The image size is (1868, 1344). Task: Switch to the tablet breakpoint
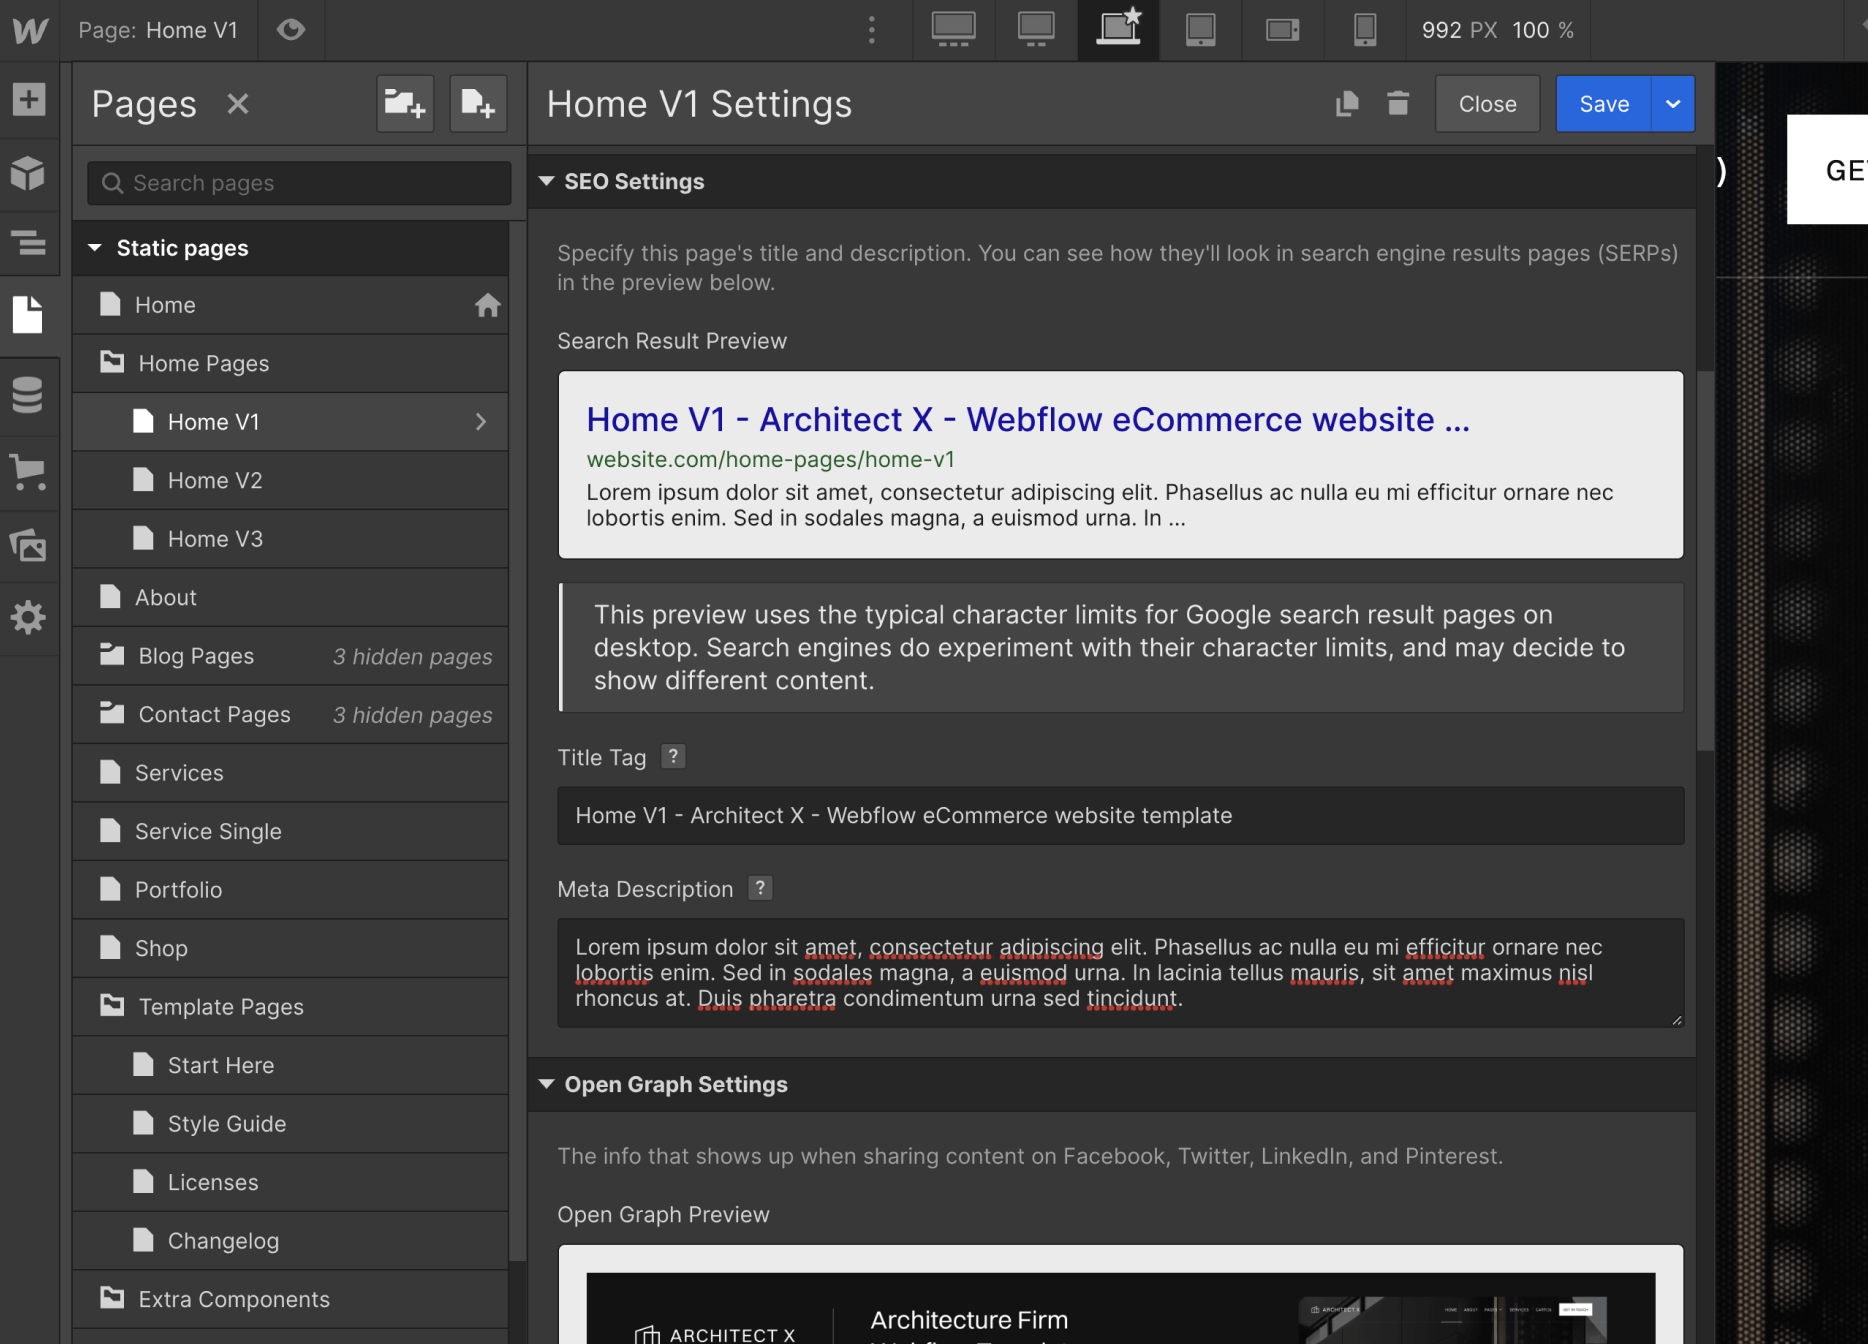1199,29
